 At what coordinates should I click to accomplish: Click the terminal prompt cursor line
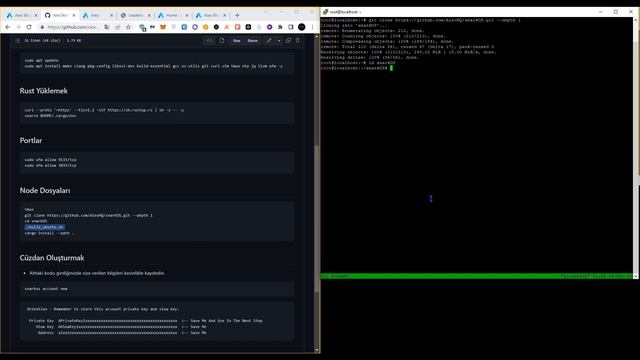(x=357, y=68)
